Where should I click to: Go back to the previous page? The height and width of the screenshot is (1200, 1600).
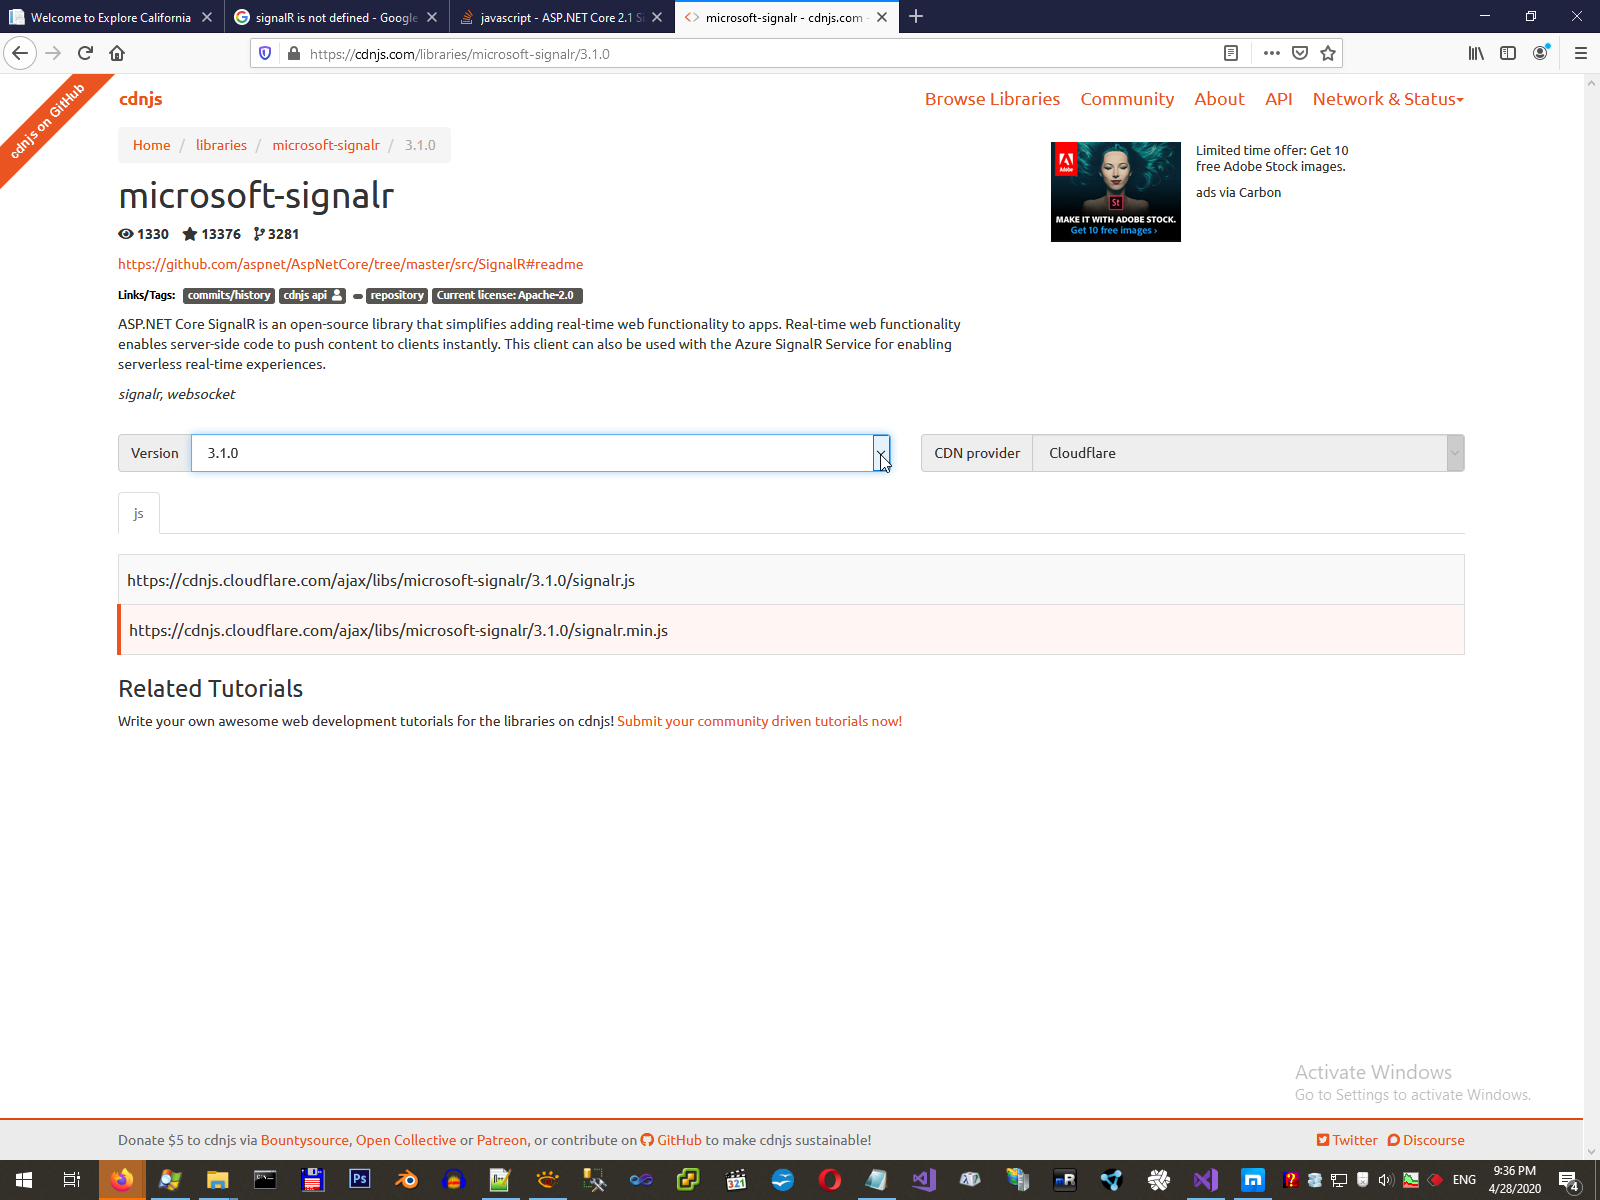pyautogui.click(x=20, y=53)
